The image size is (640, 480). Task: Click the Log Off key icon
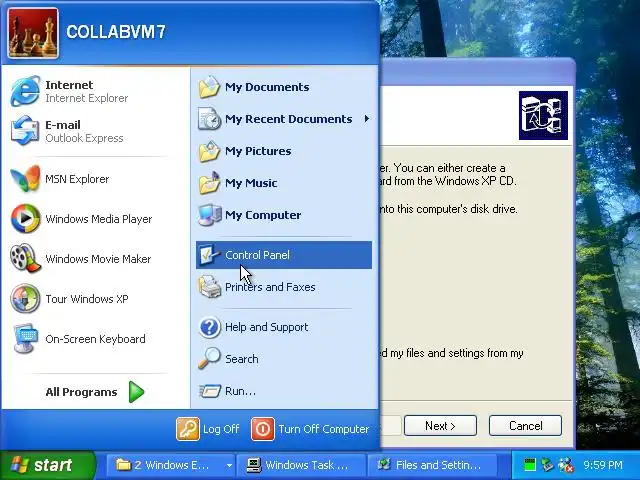pos(188,429)
